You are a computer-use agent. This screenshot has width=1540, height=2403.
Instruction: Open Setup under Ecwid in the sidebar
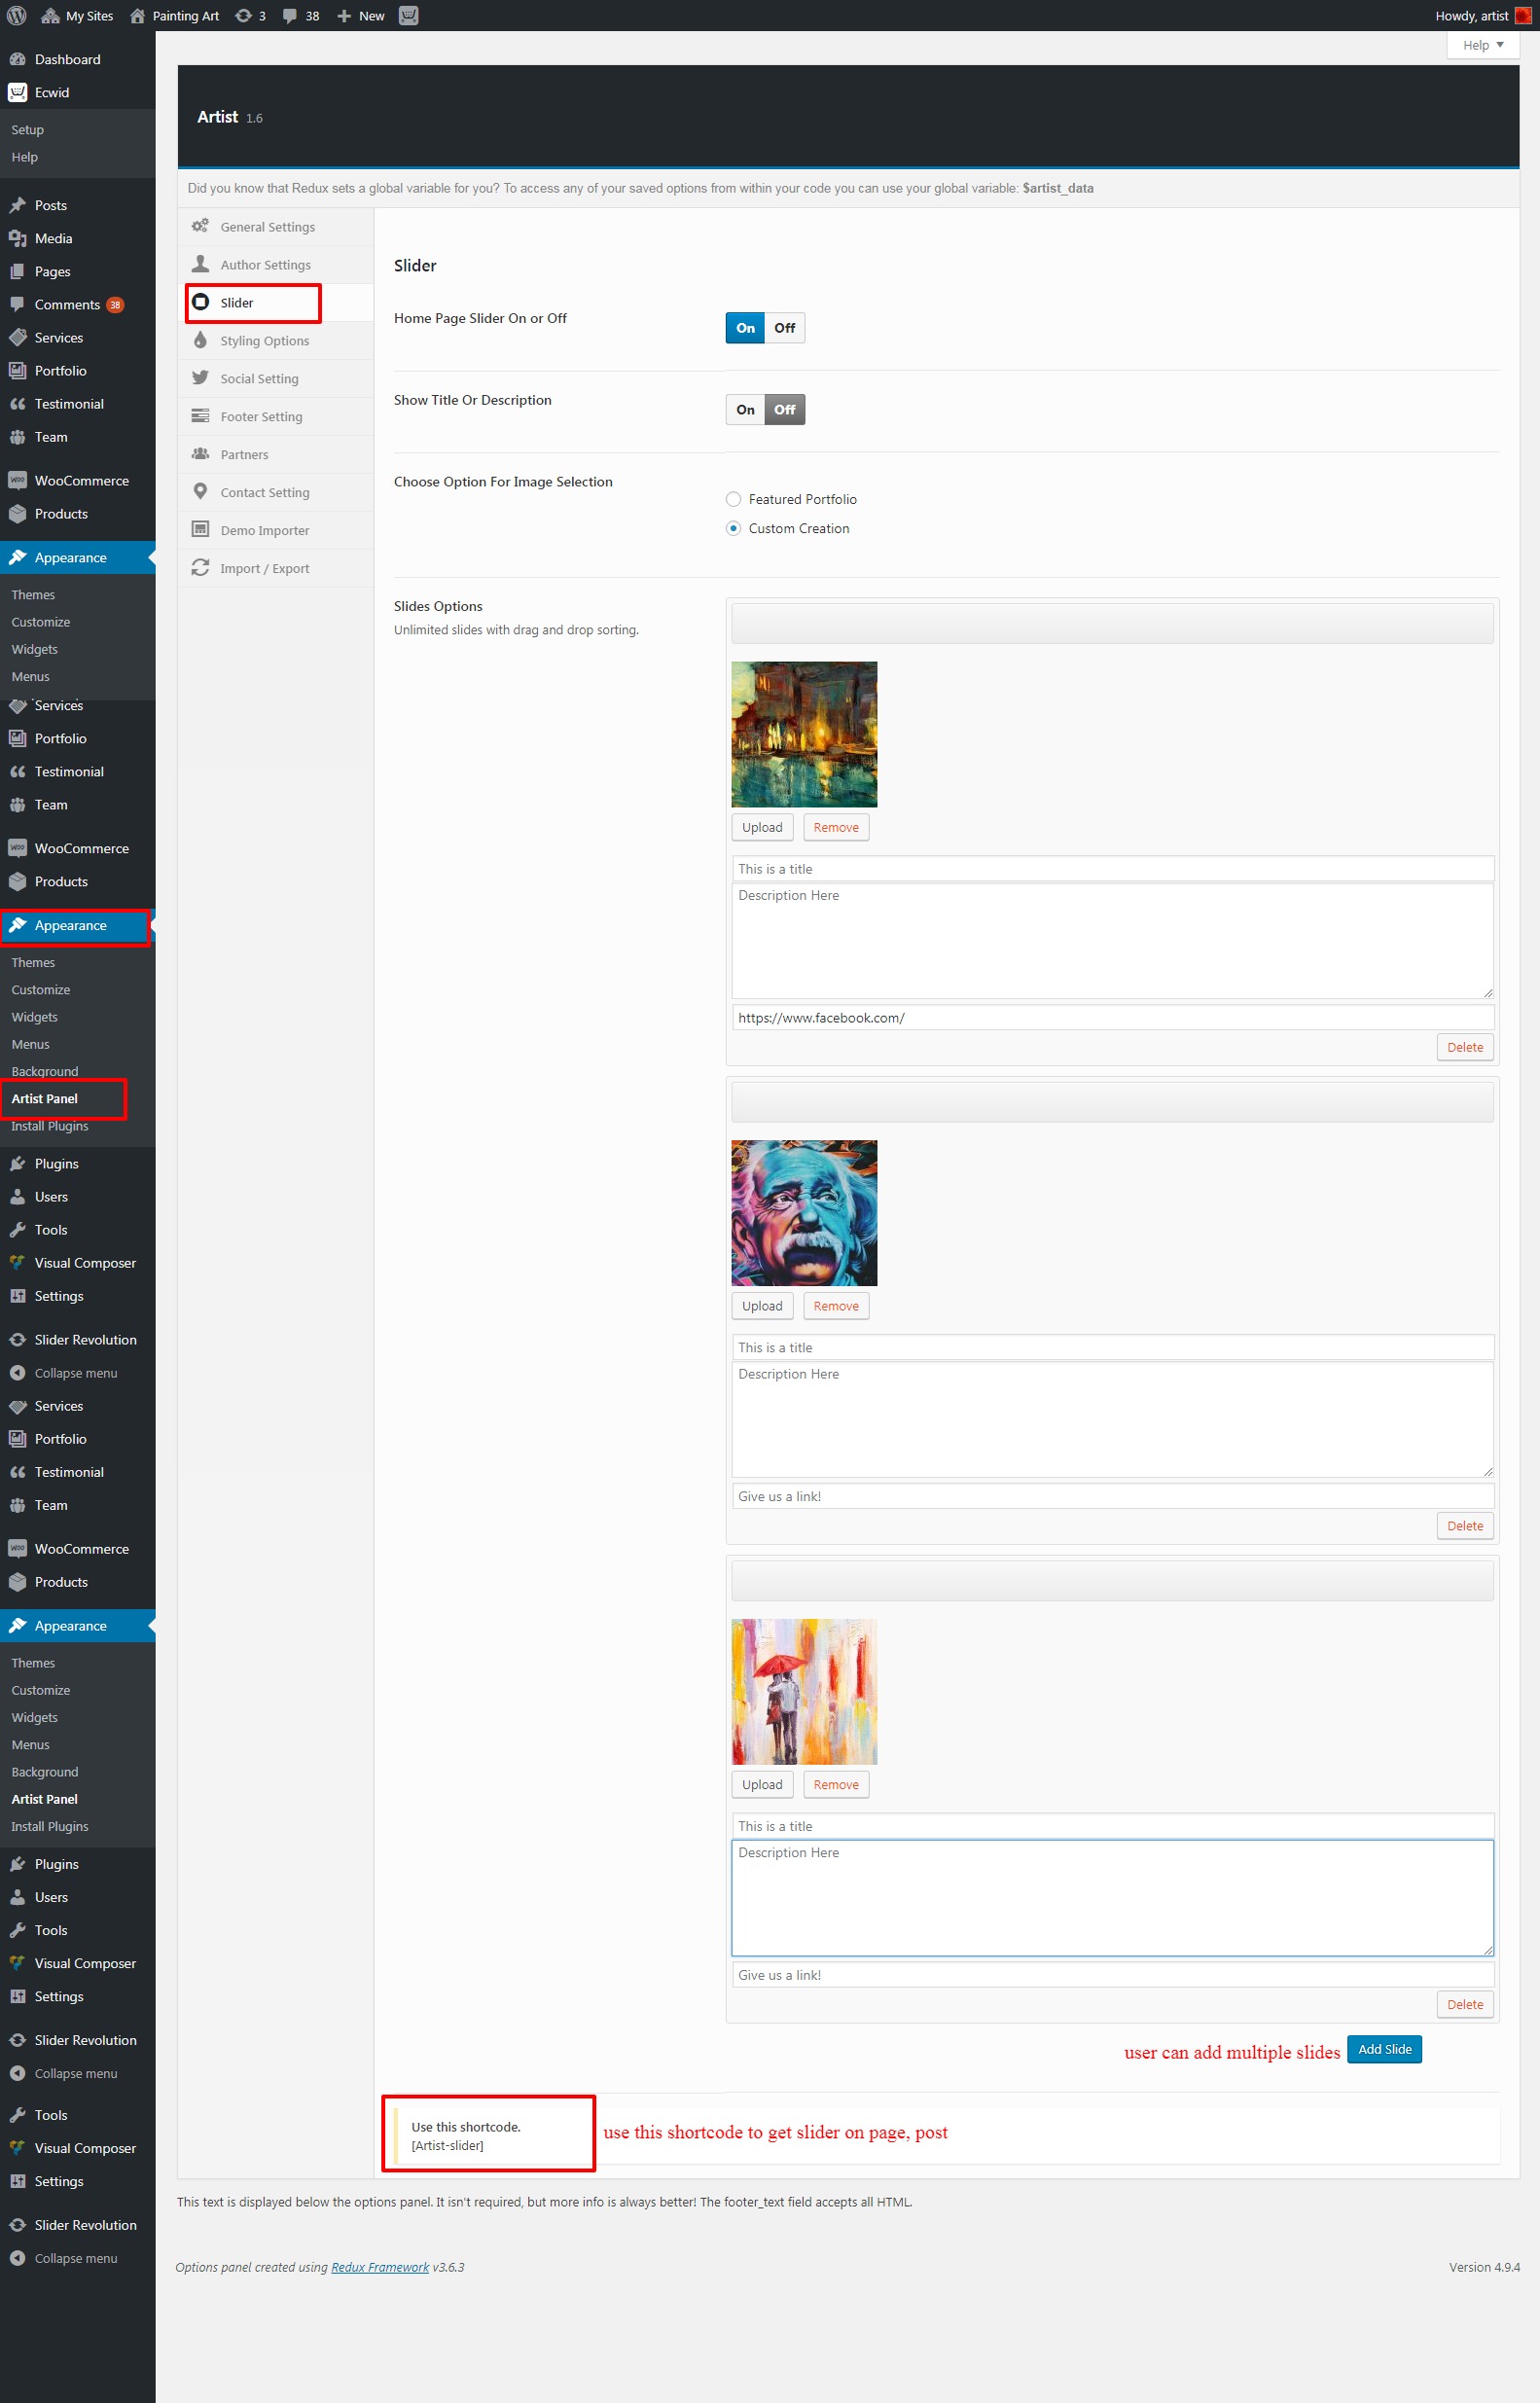click(x=27, y=130)
